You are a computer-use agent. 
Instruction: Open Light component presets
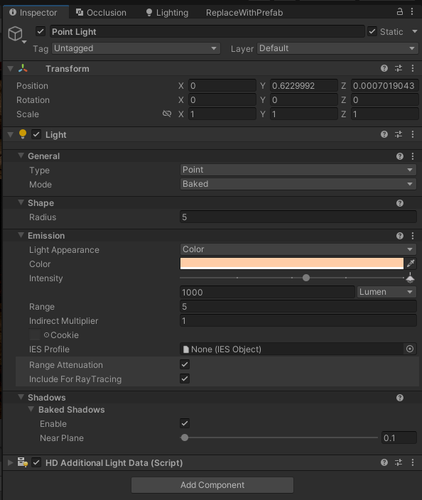coord(398,134)
